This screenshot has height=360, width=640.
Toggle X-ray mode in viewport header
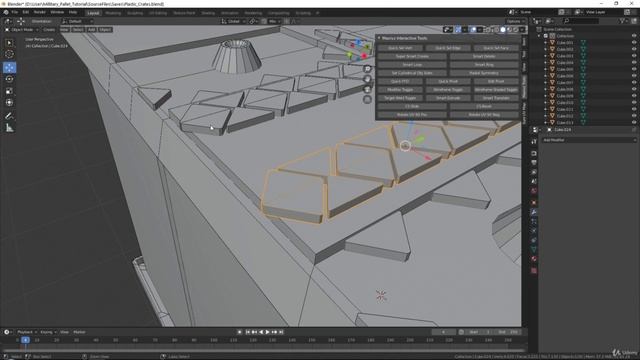tap(488, 29)
